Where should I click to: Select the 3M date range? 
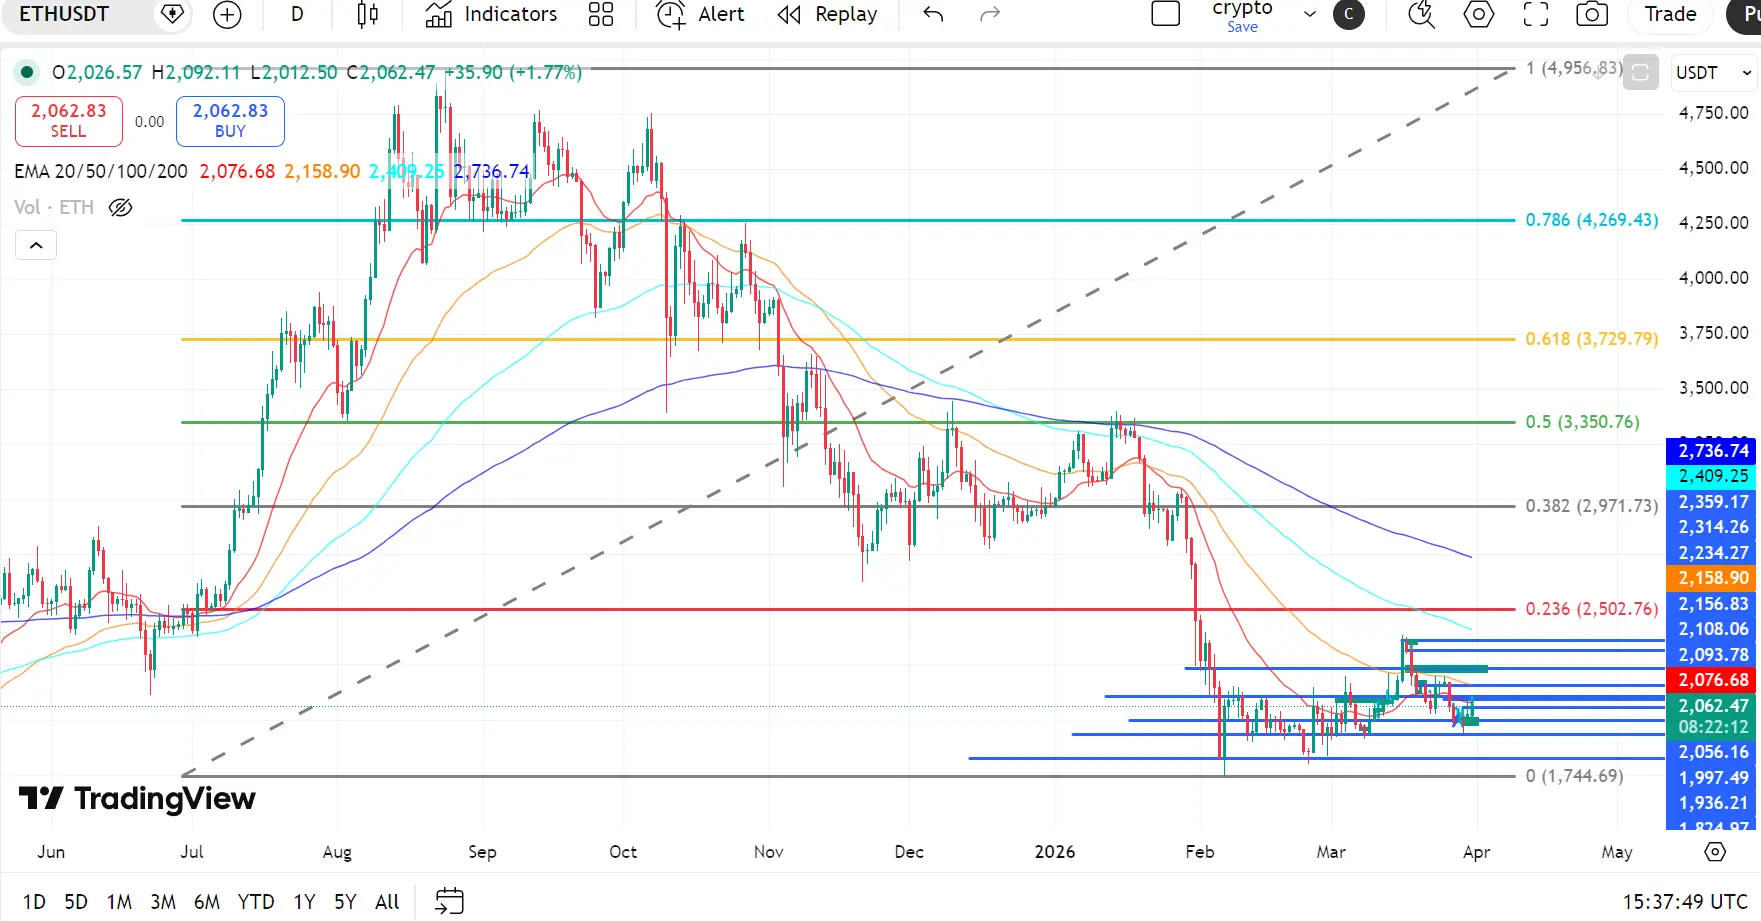[x=163, y=902]
